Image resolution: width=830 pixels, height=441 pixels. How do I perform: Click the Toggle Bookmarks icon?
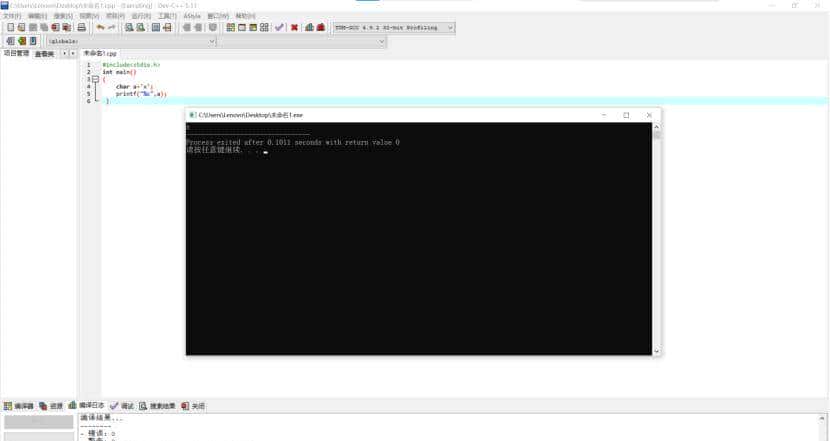22,41
